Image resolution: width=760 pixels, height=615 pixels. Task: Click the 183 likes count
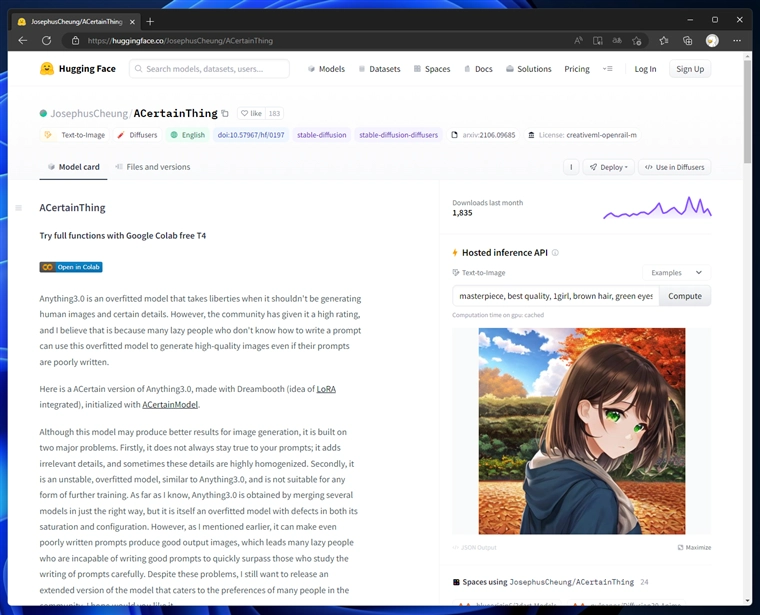[x=274, y=113]
